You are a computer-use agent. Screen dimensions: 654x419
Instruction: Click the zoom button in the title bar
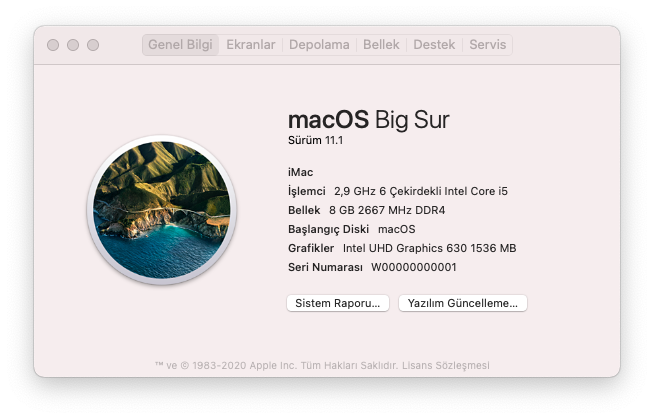point(93,45)
